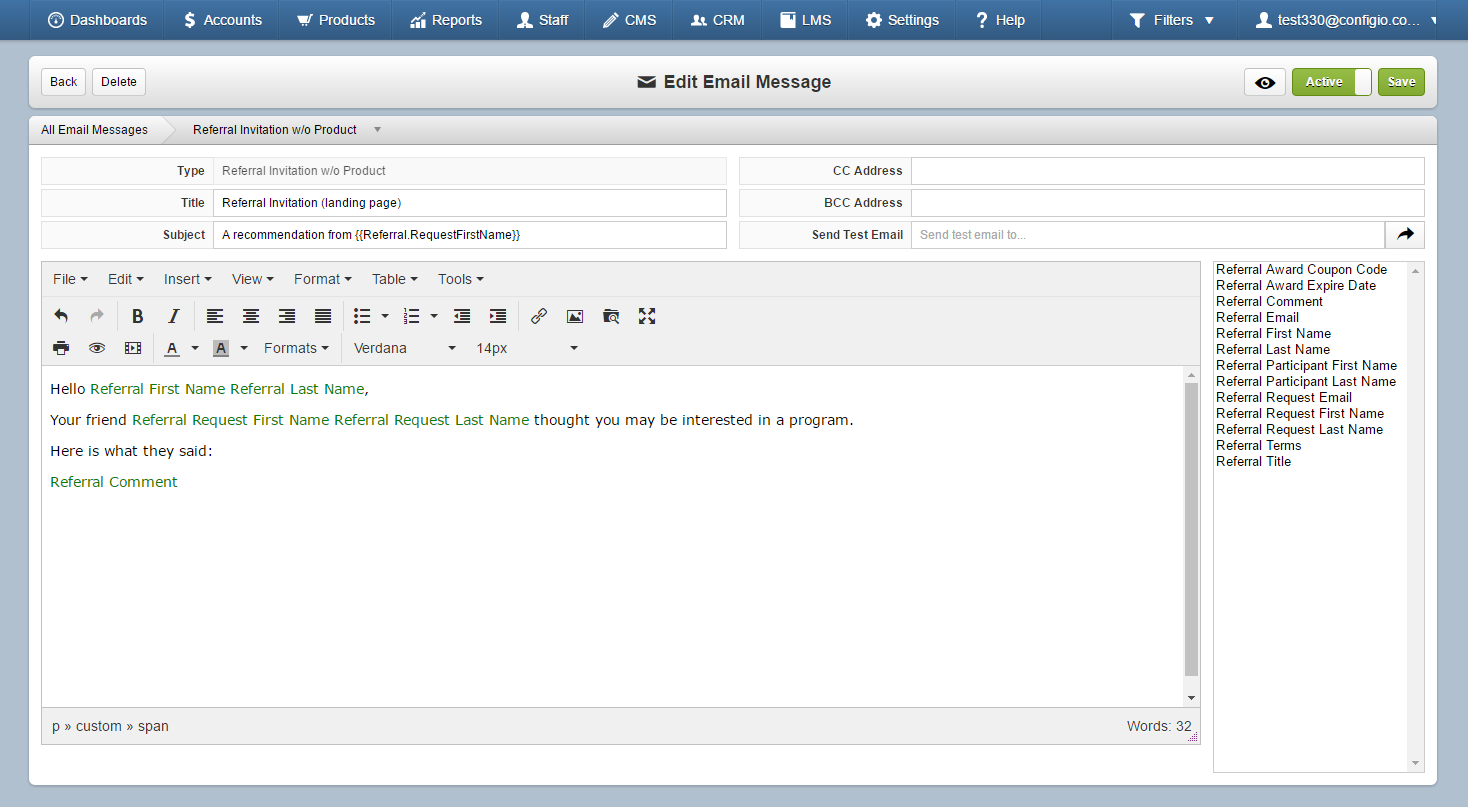The height and width of the screenshot is (807, 1468).
Task: Preview the email via header eye button
Action: [x=1265, y=82]
